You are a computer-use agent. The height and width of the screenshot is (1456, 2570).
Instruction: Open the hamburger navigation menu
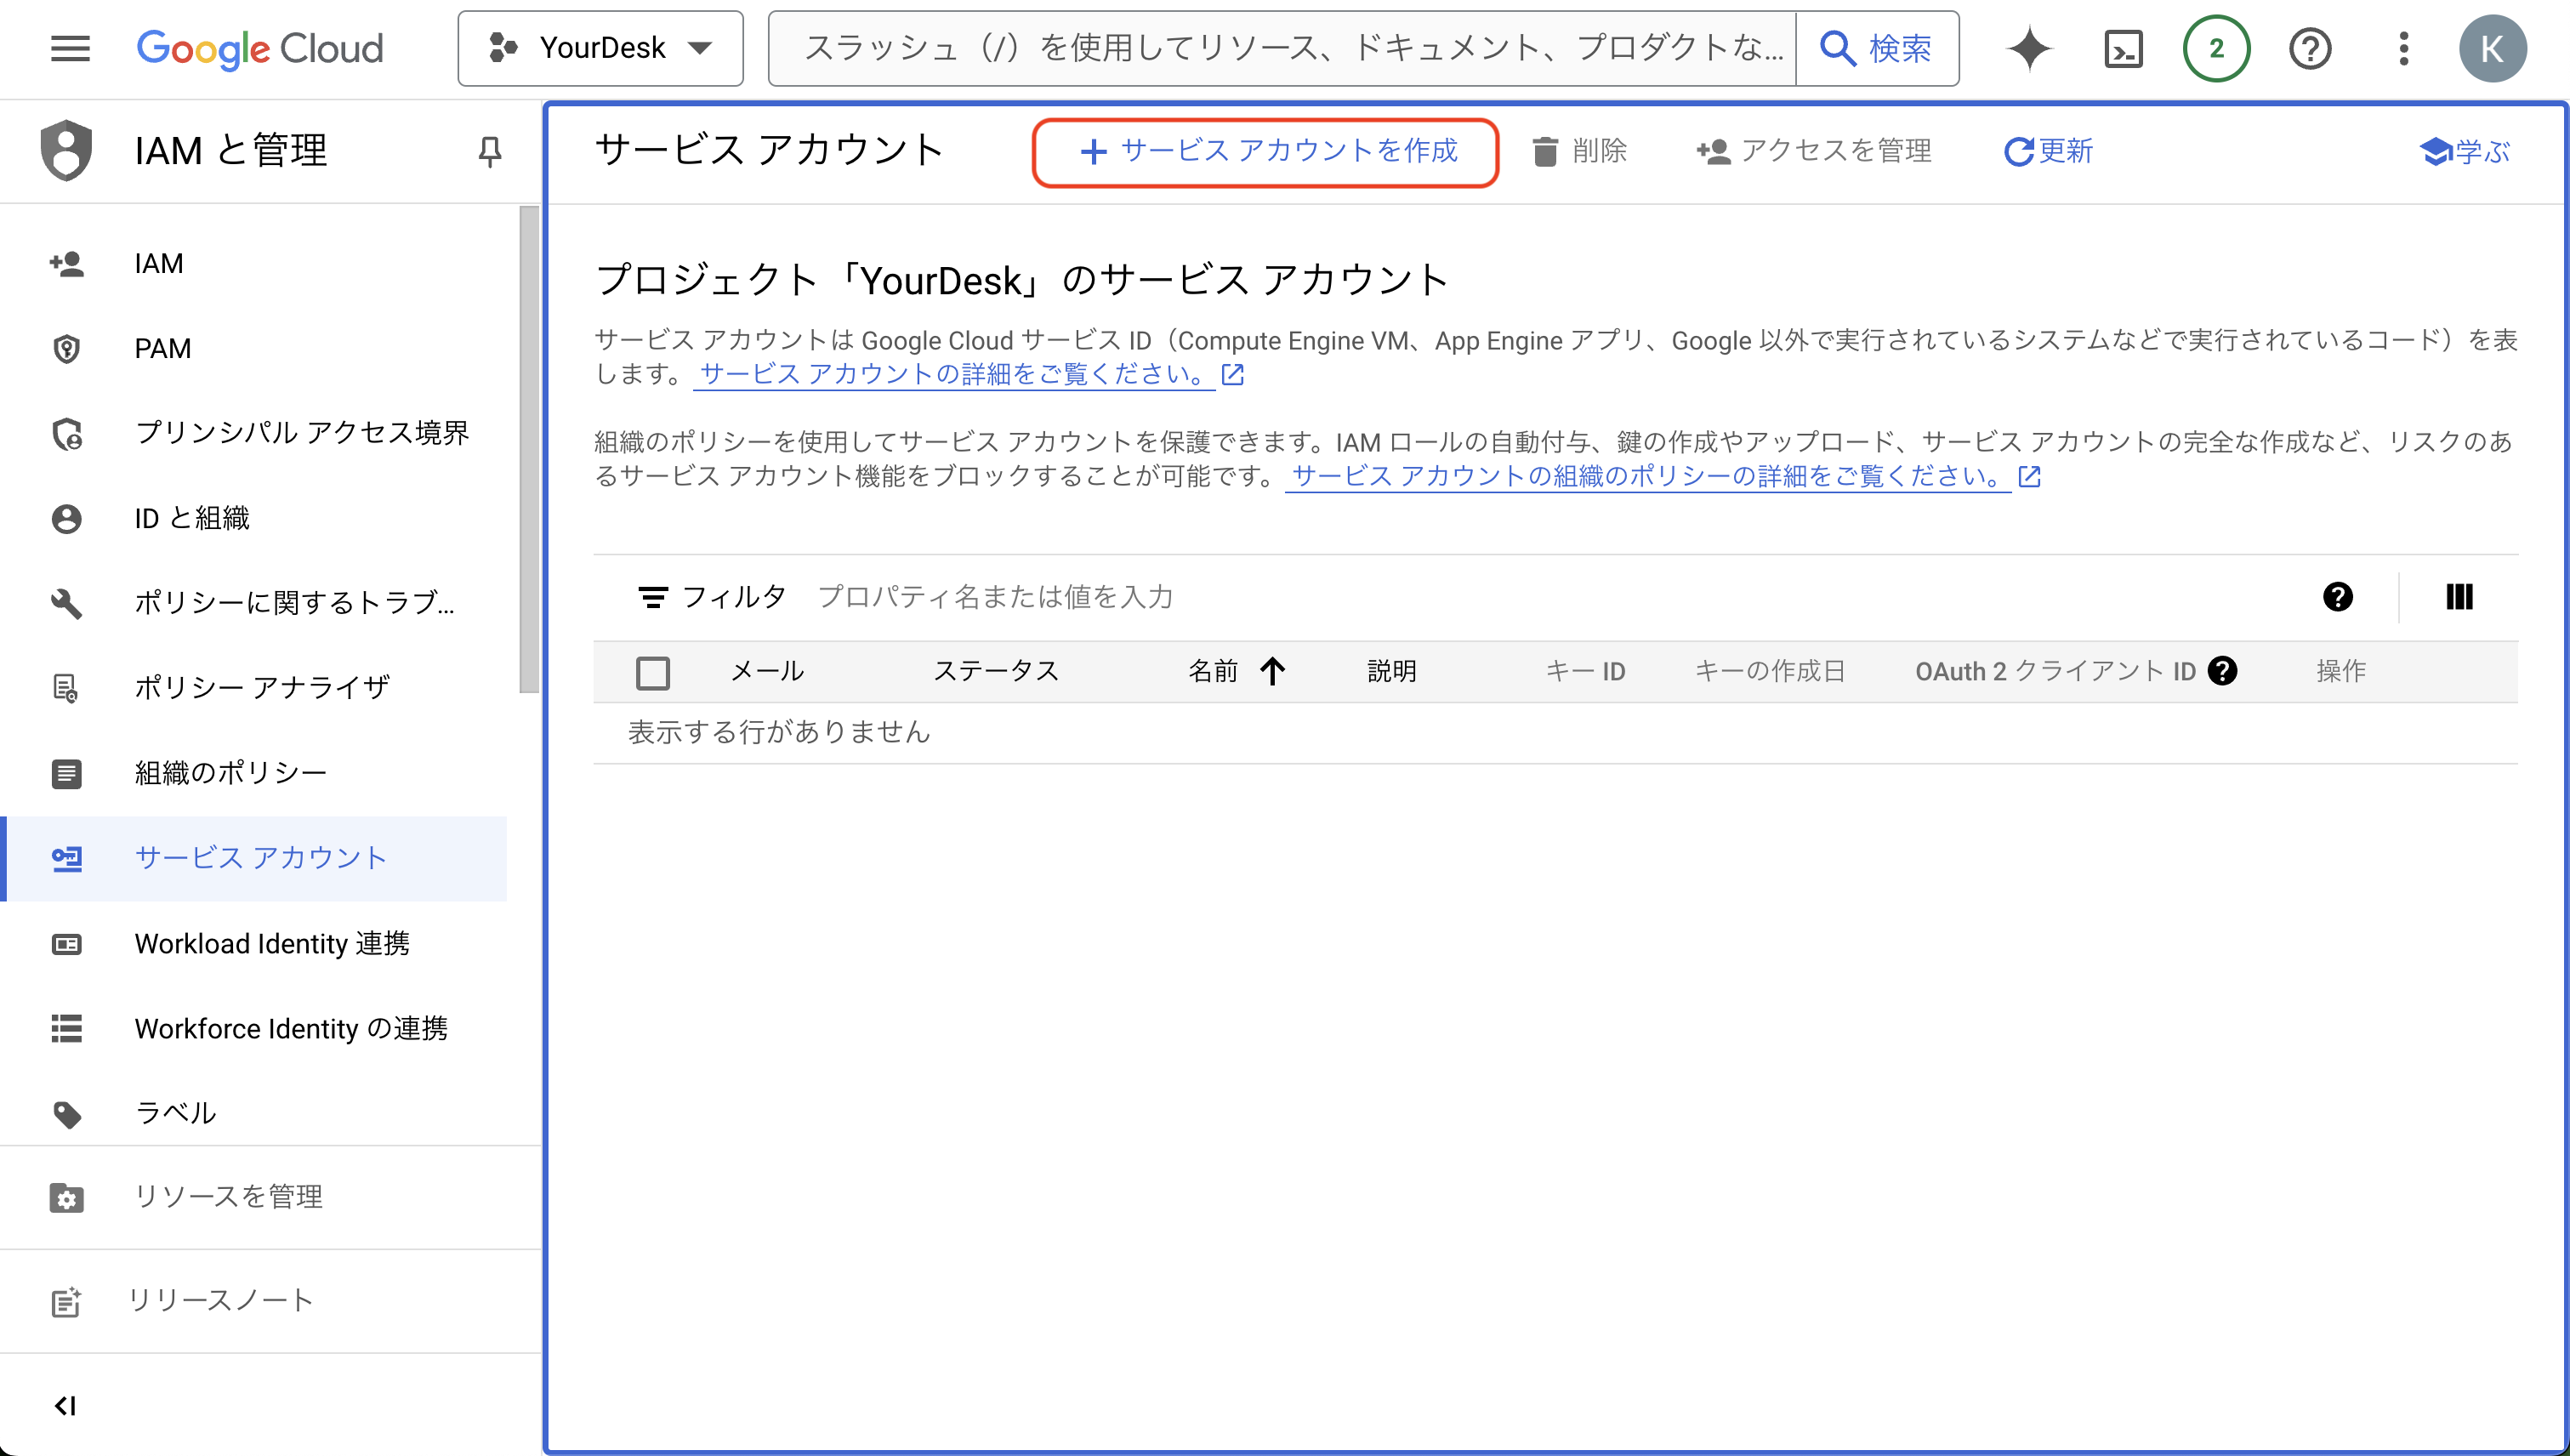pyautogui.click(x=70, y=48)
